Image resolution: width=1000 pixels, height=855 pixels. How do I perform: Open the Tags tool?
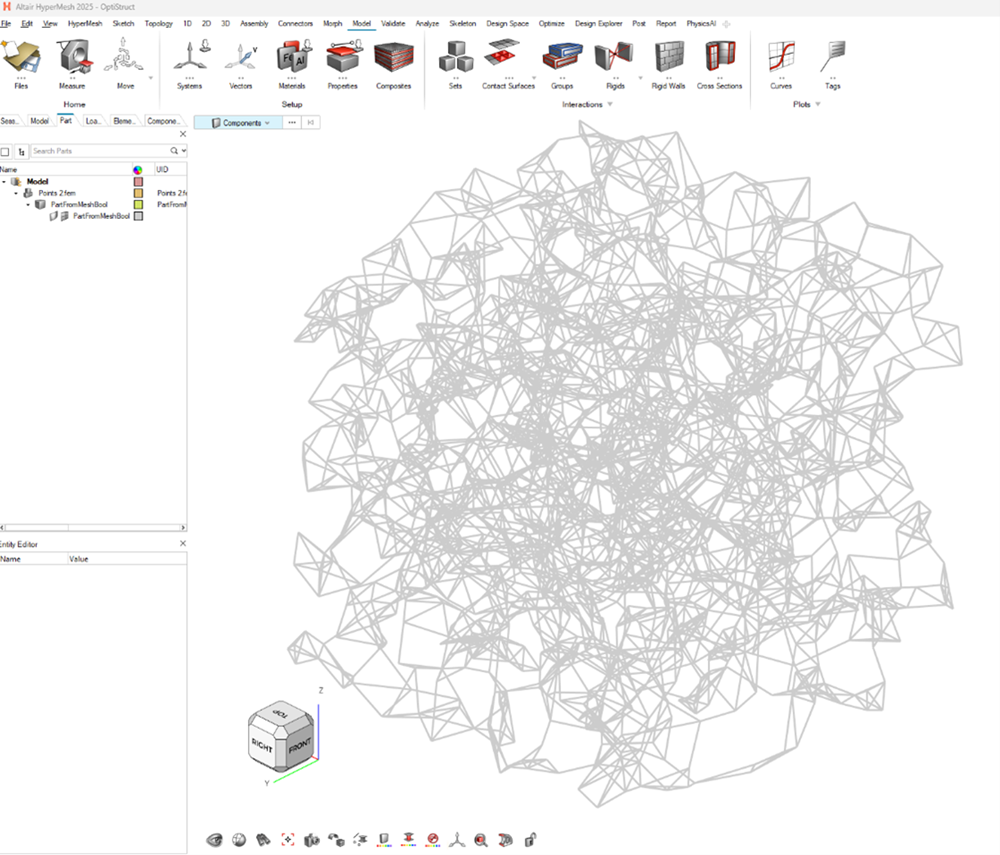tap(832, 62)
